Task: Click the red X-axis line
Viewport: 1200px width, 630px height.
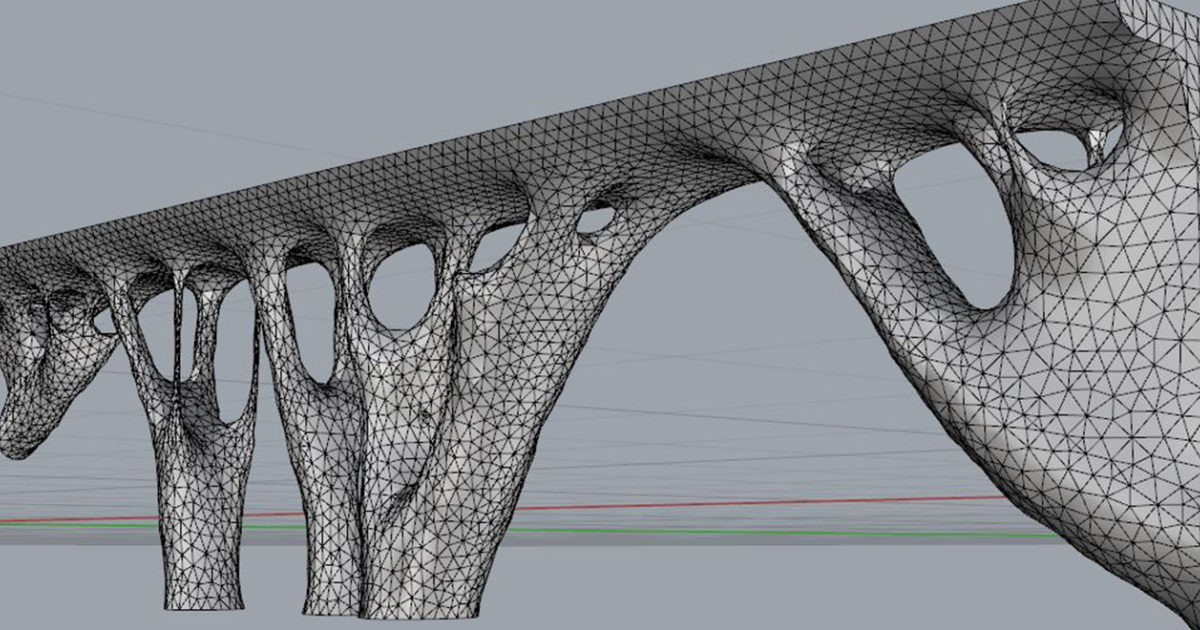Action: pyautogui.click(x=760, y=502)
